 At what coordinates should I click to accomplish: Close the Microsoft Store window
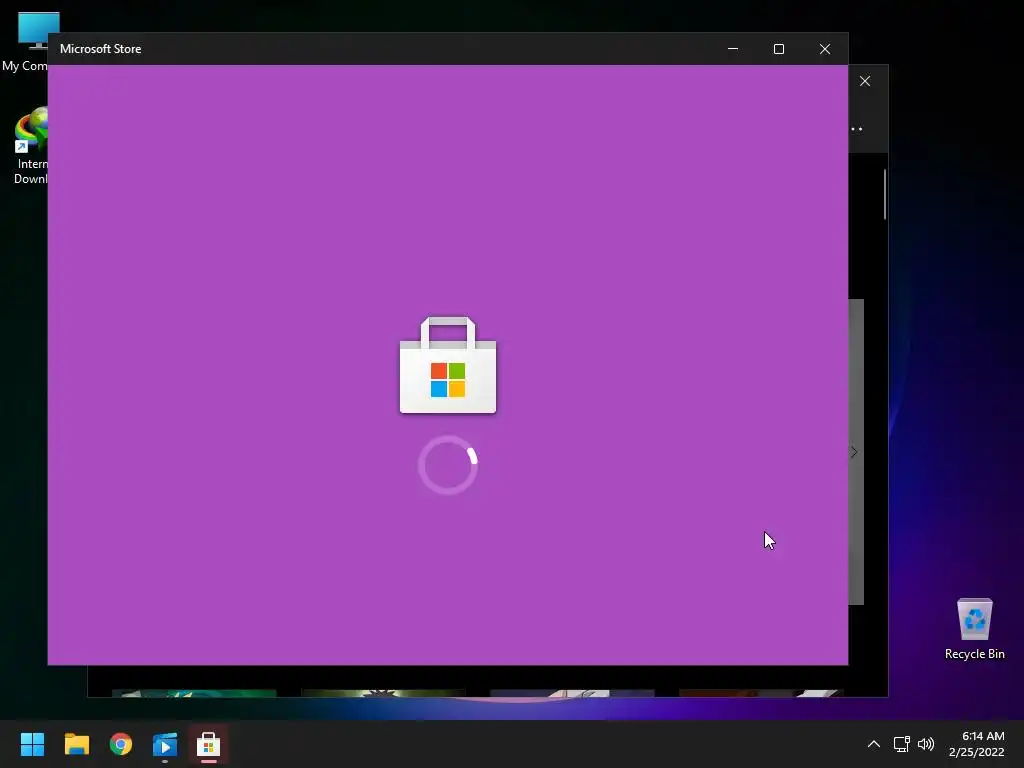click(x=825, y=49)
